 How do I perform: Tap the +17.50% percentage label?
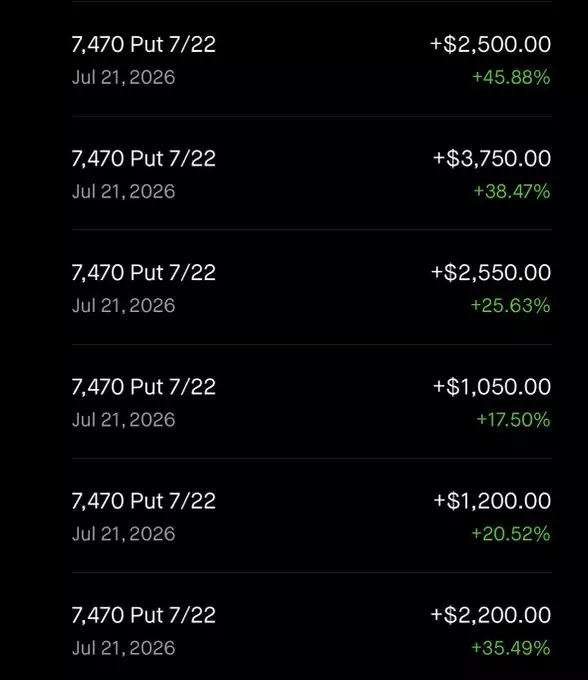tap(513, 419)
